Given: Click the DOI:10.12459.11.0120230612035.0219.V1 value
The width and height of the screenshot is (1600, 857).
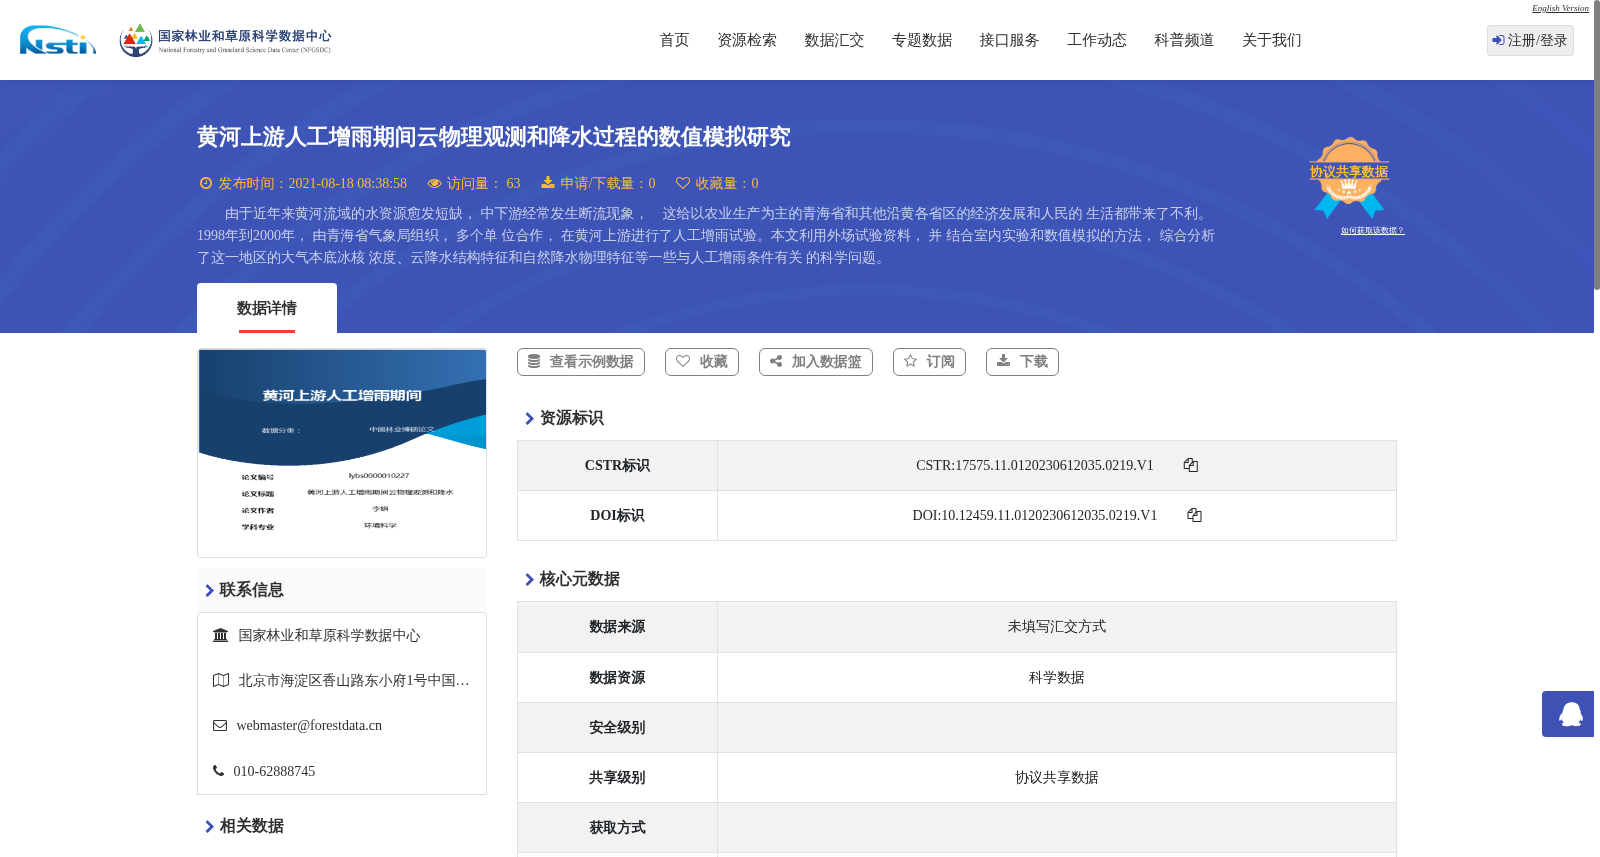Looking at the screenshot, I should click(1035, 515).
